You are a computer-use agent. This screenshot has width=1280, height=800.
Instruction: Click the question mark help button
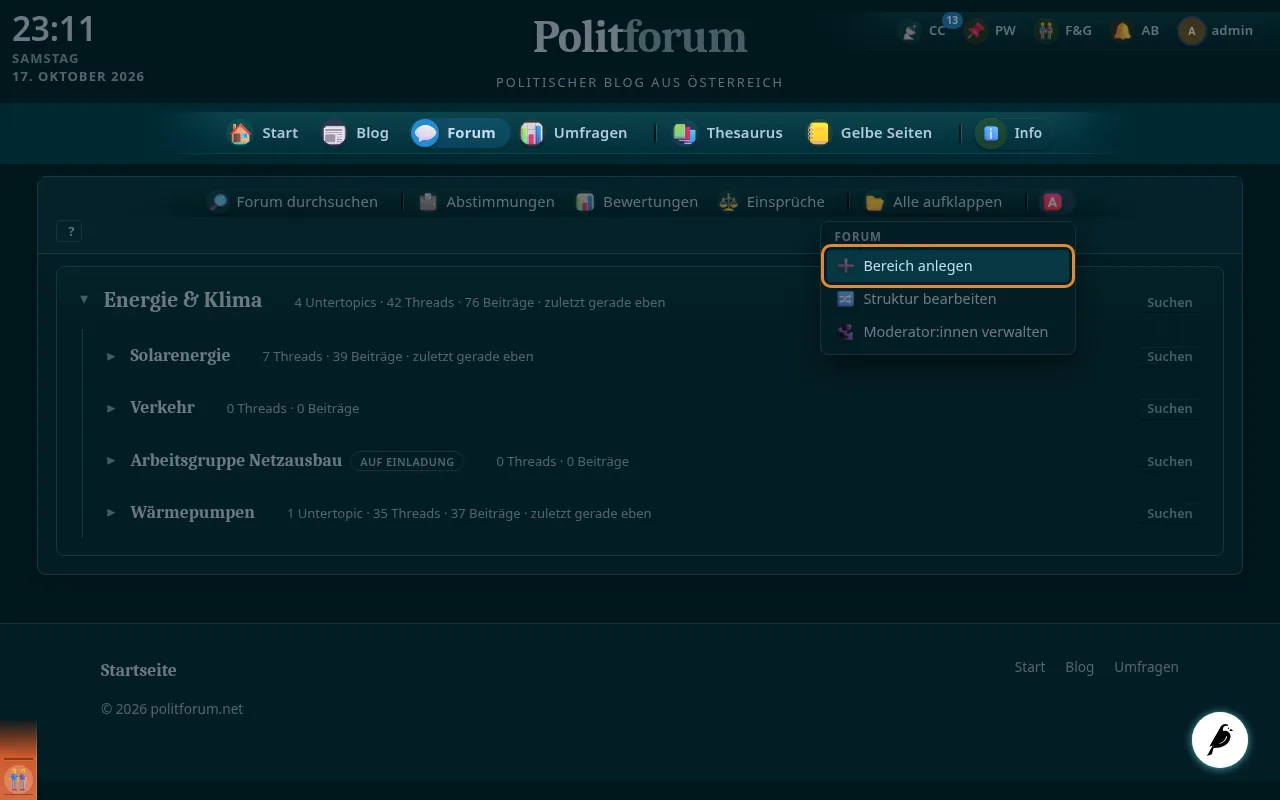point(70,232)
